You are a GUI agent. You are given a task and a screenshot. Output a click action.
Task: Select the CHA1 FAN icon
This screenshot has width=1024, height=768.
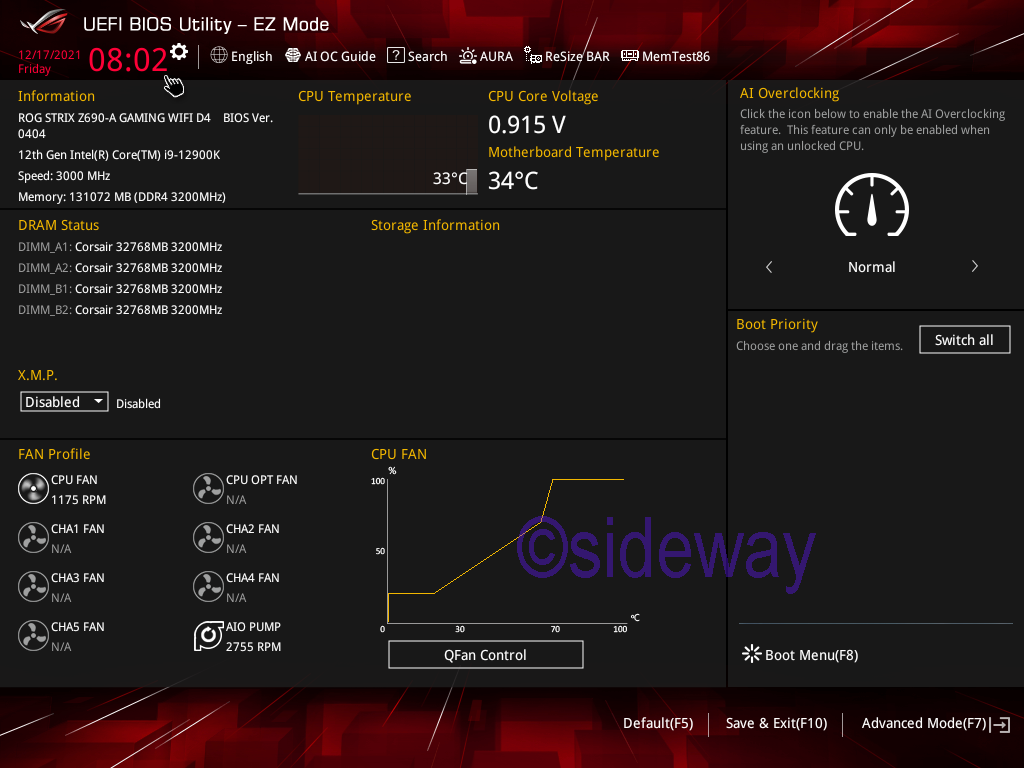point(33,538)
